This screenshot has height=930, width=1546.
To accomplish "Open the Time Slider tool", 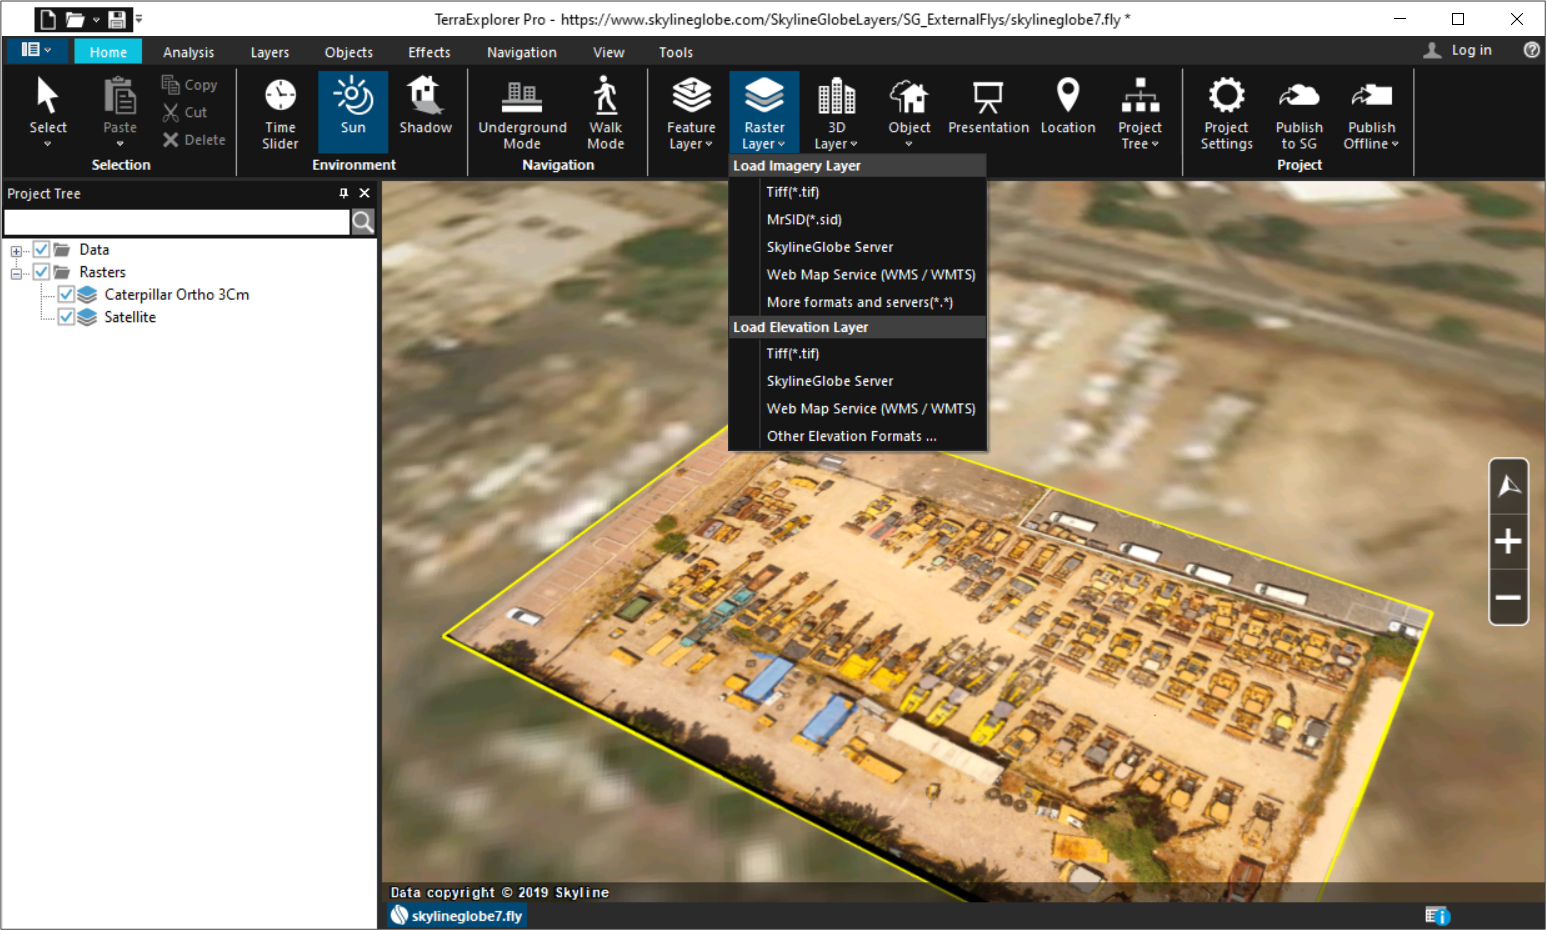I will (x=280, y=112).
